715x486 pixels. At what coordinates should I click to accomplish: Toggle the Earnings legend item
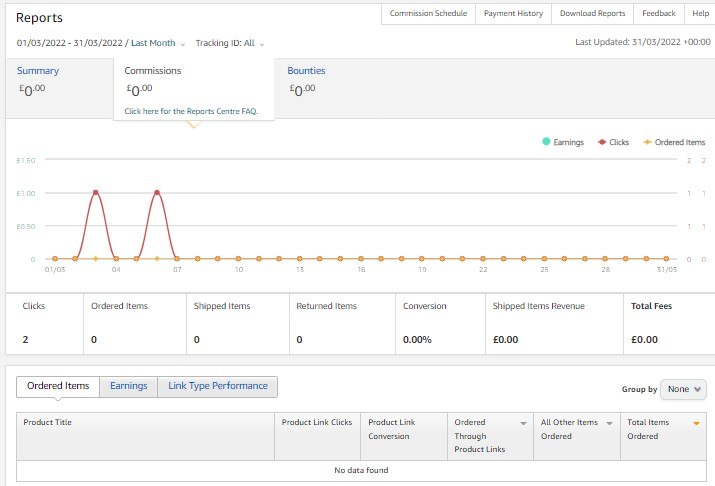[x=563, y=142]
